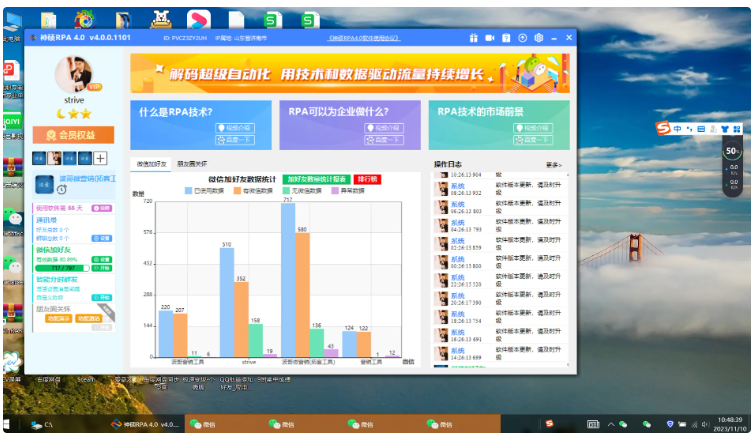This screenshot has width=754, height=438.
Task: Open the Windows Start button
Action: tap(7, 425)
